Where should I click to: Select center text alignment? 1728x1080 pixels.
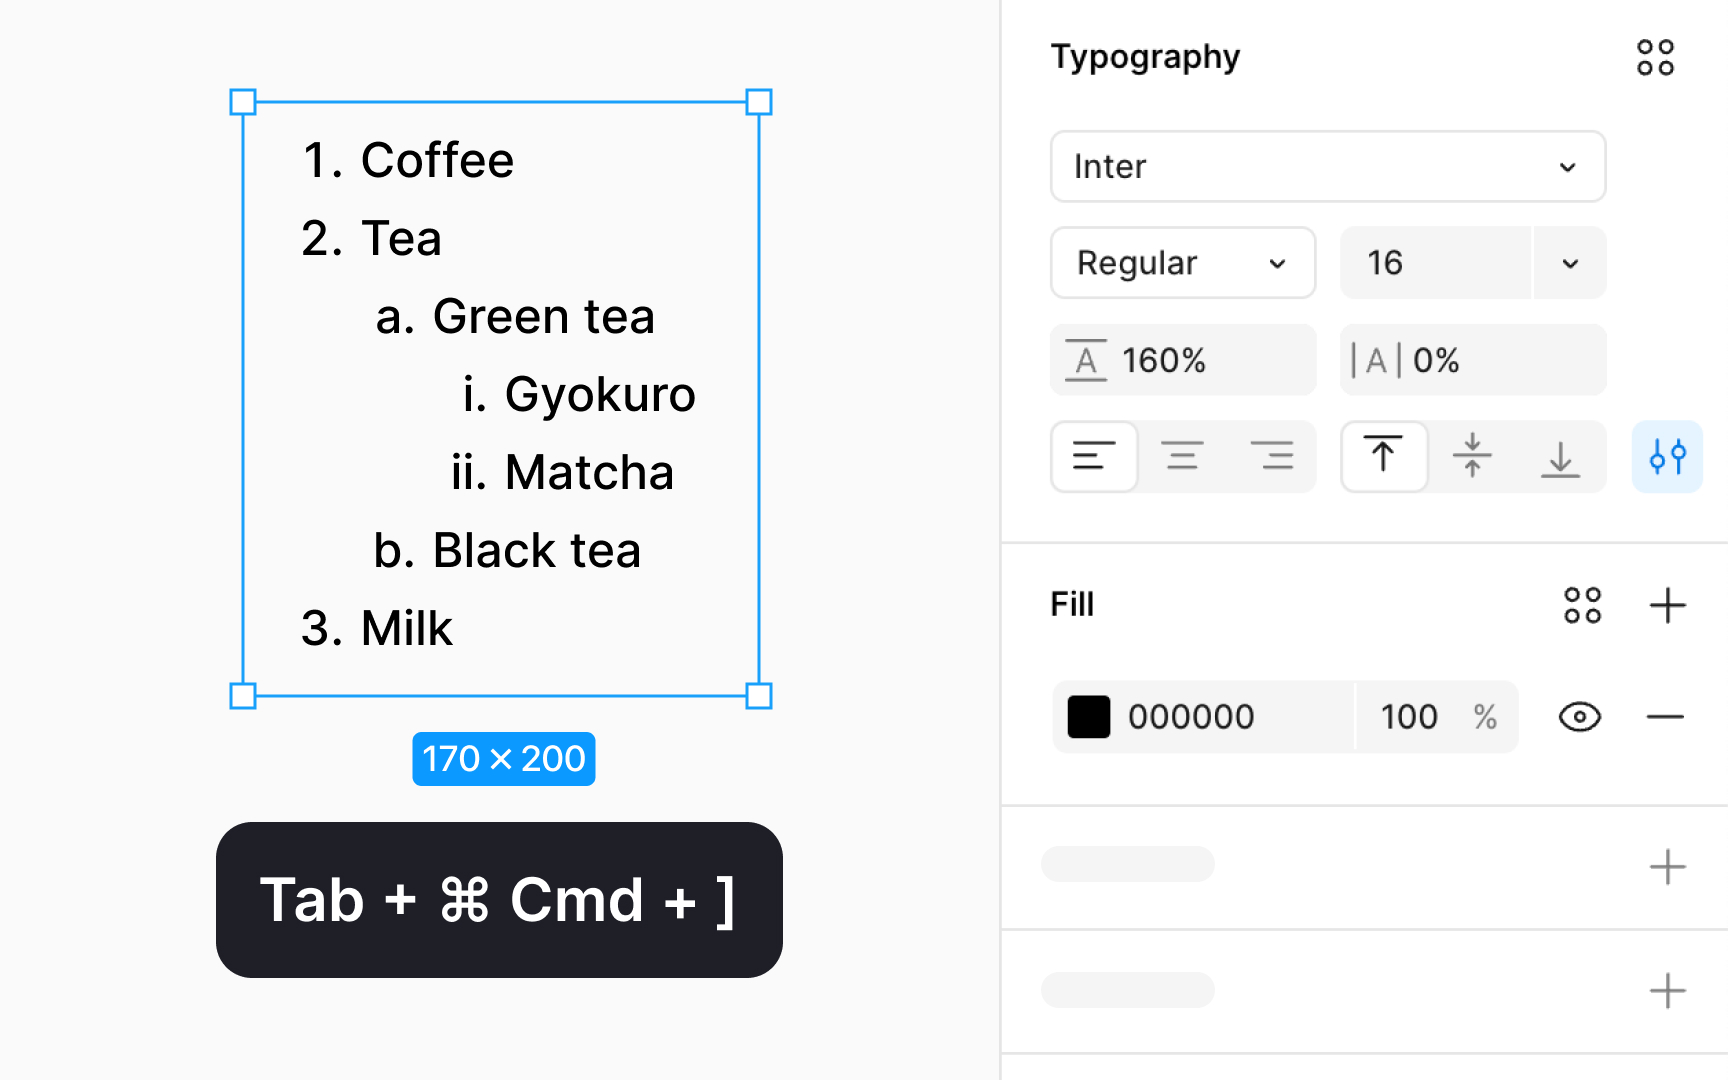1183,457
